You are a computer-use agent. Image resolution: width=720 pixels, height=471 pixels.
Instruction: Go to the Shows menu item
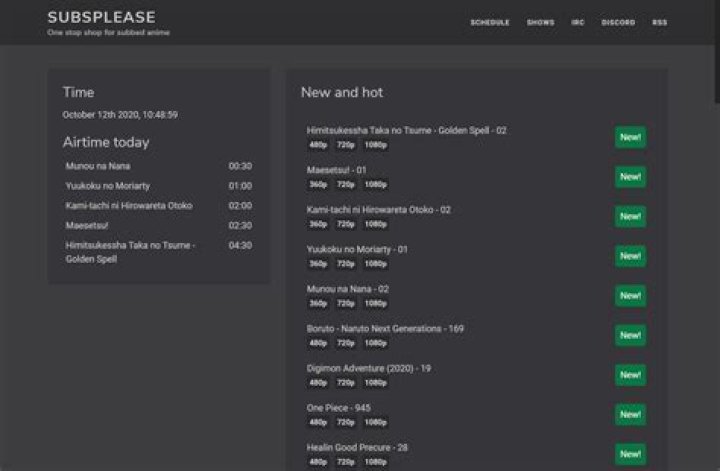(540, 22)
